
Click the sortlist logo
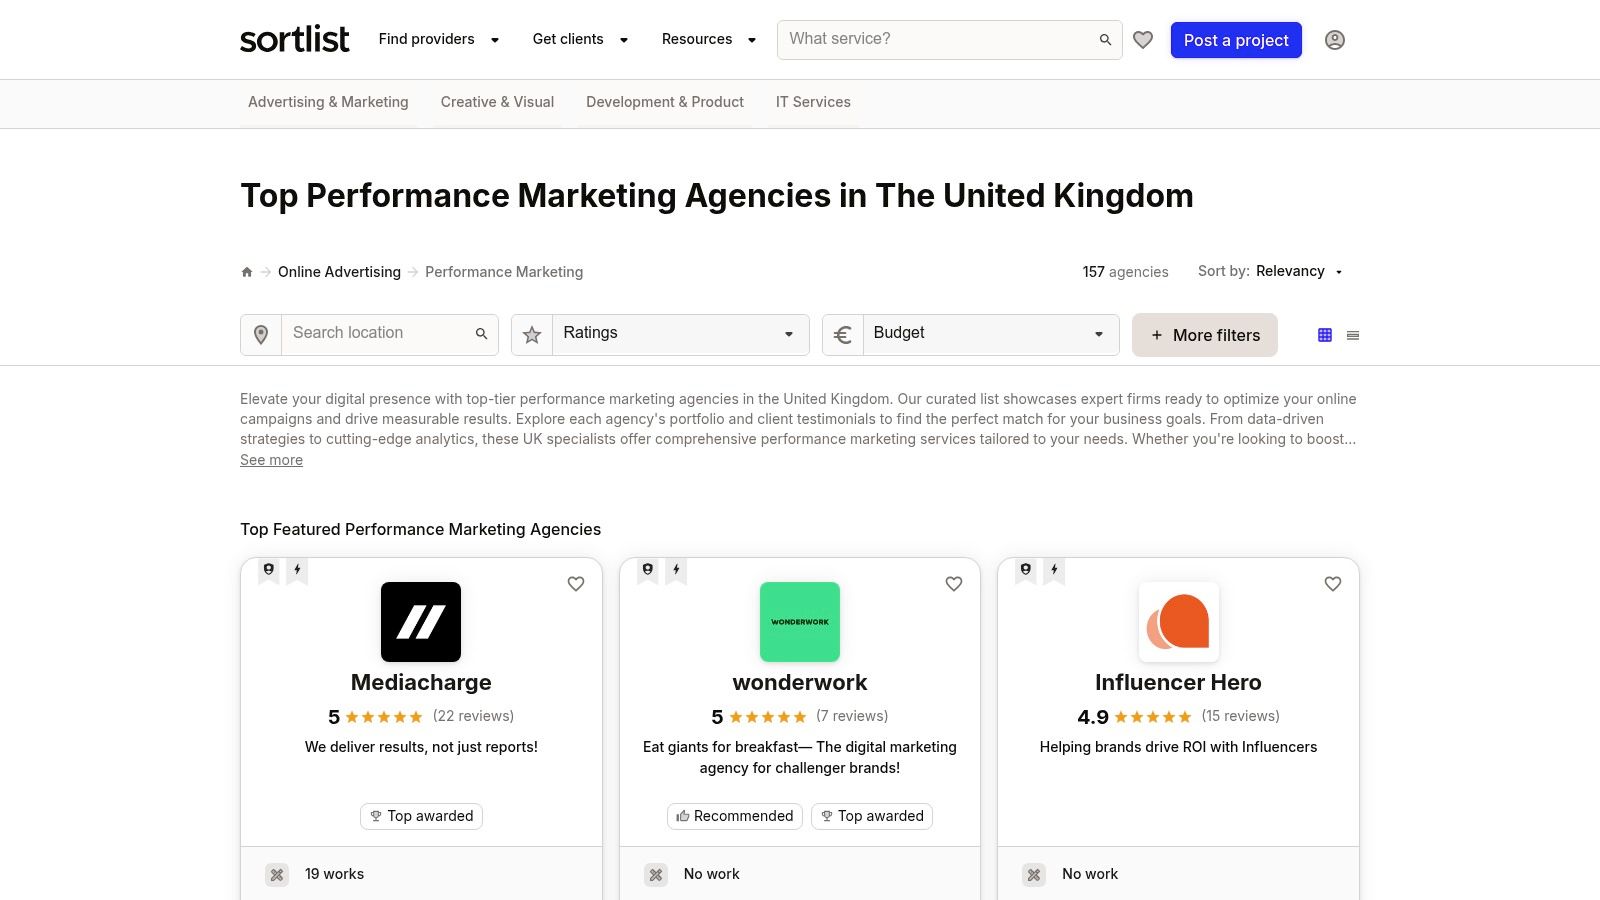pos(294,40)
